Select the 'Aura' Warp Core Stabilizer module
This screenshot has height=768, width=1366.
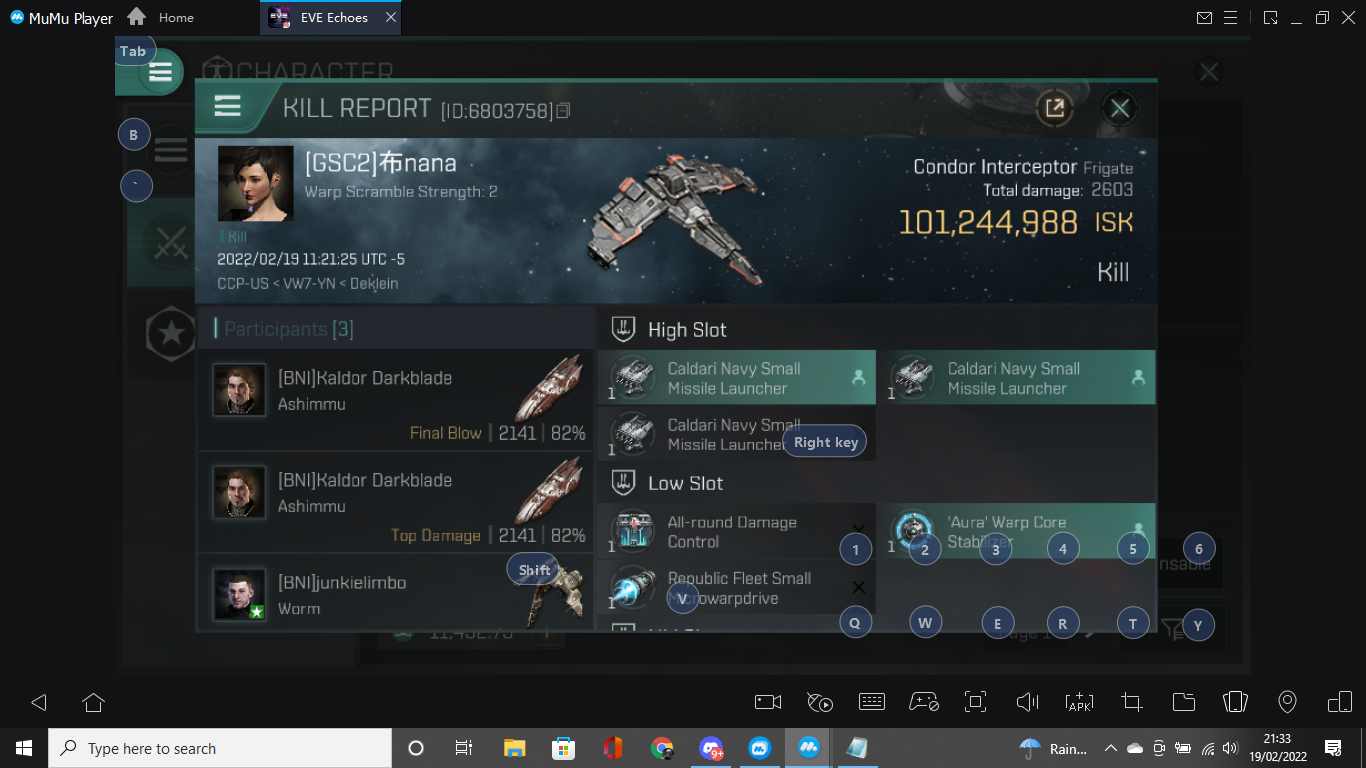coord(1017,531)
